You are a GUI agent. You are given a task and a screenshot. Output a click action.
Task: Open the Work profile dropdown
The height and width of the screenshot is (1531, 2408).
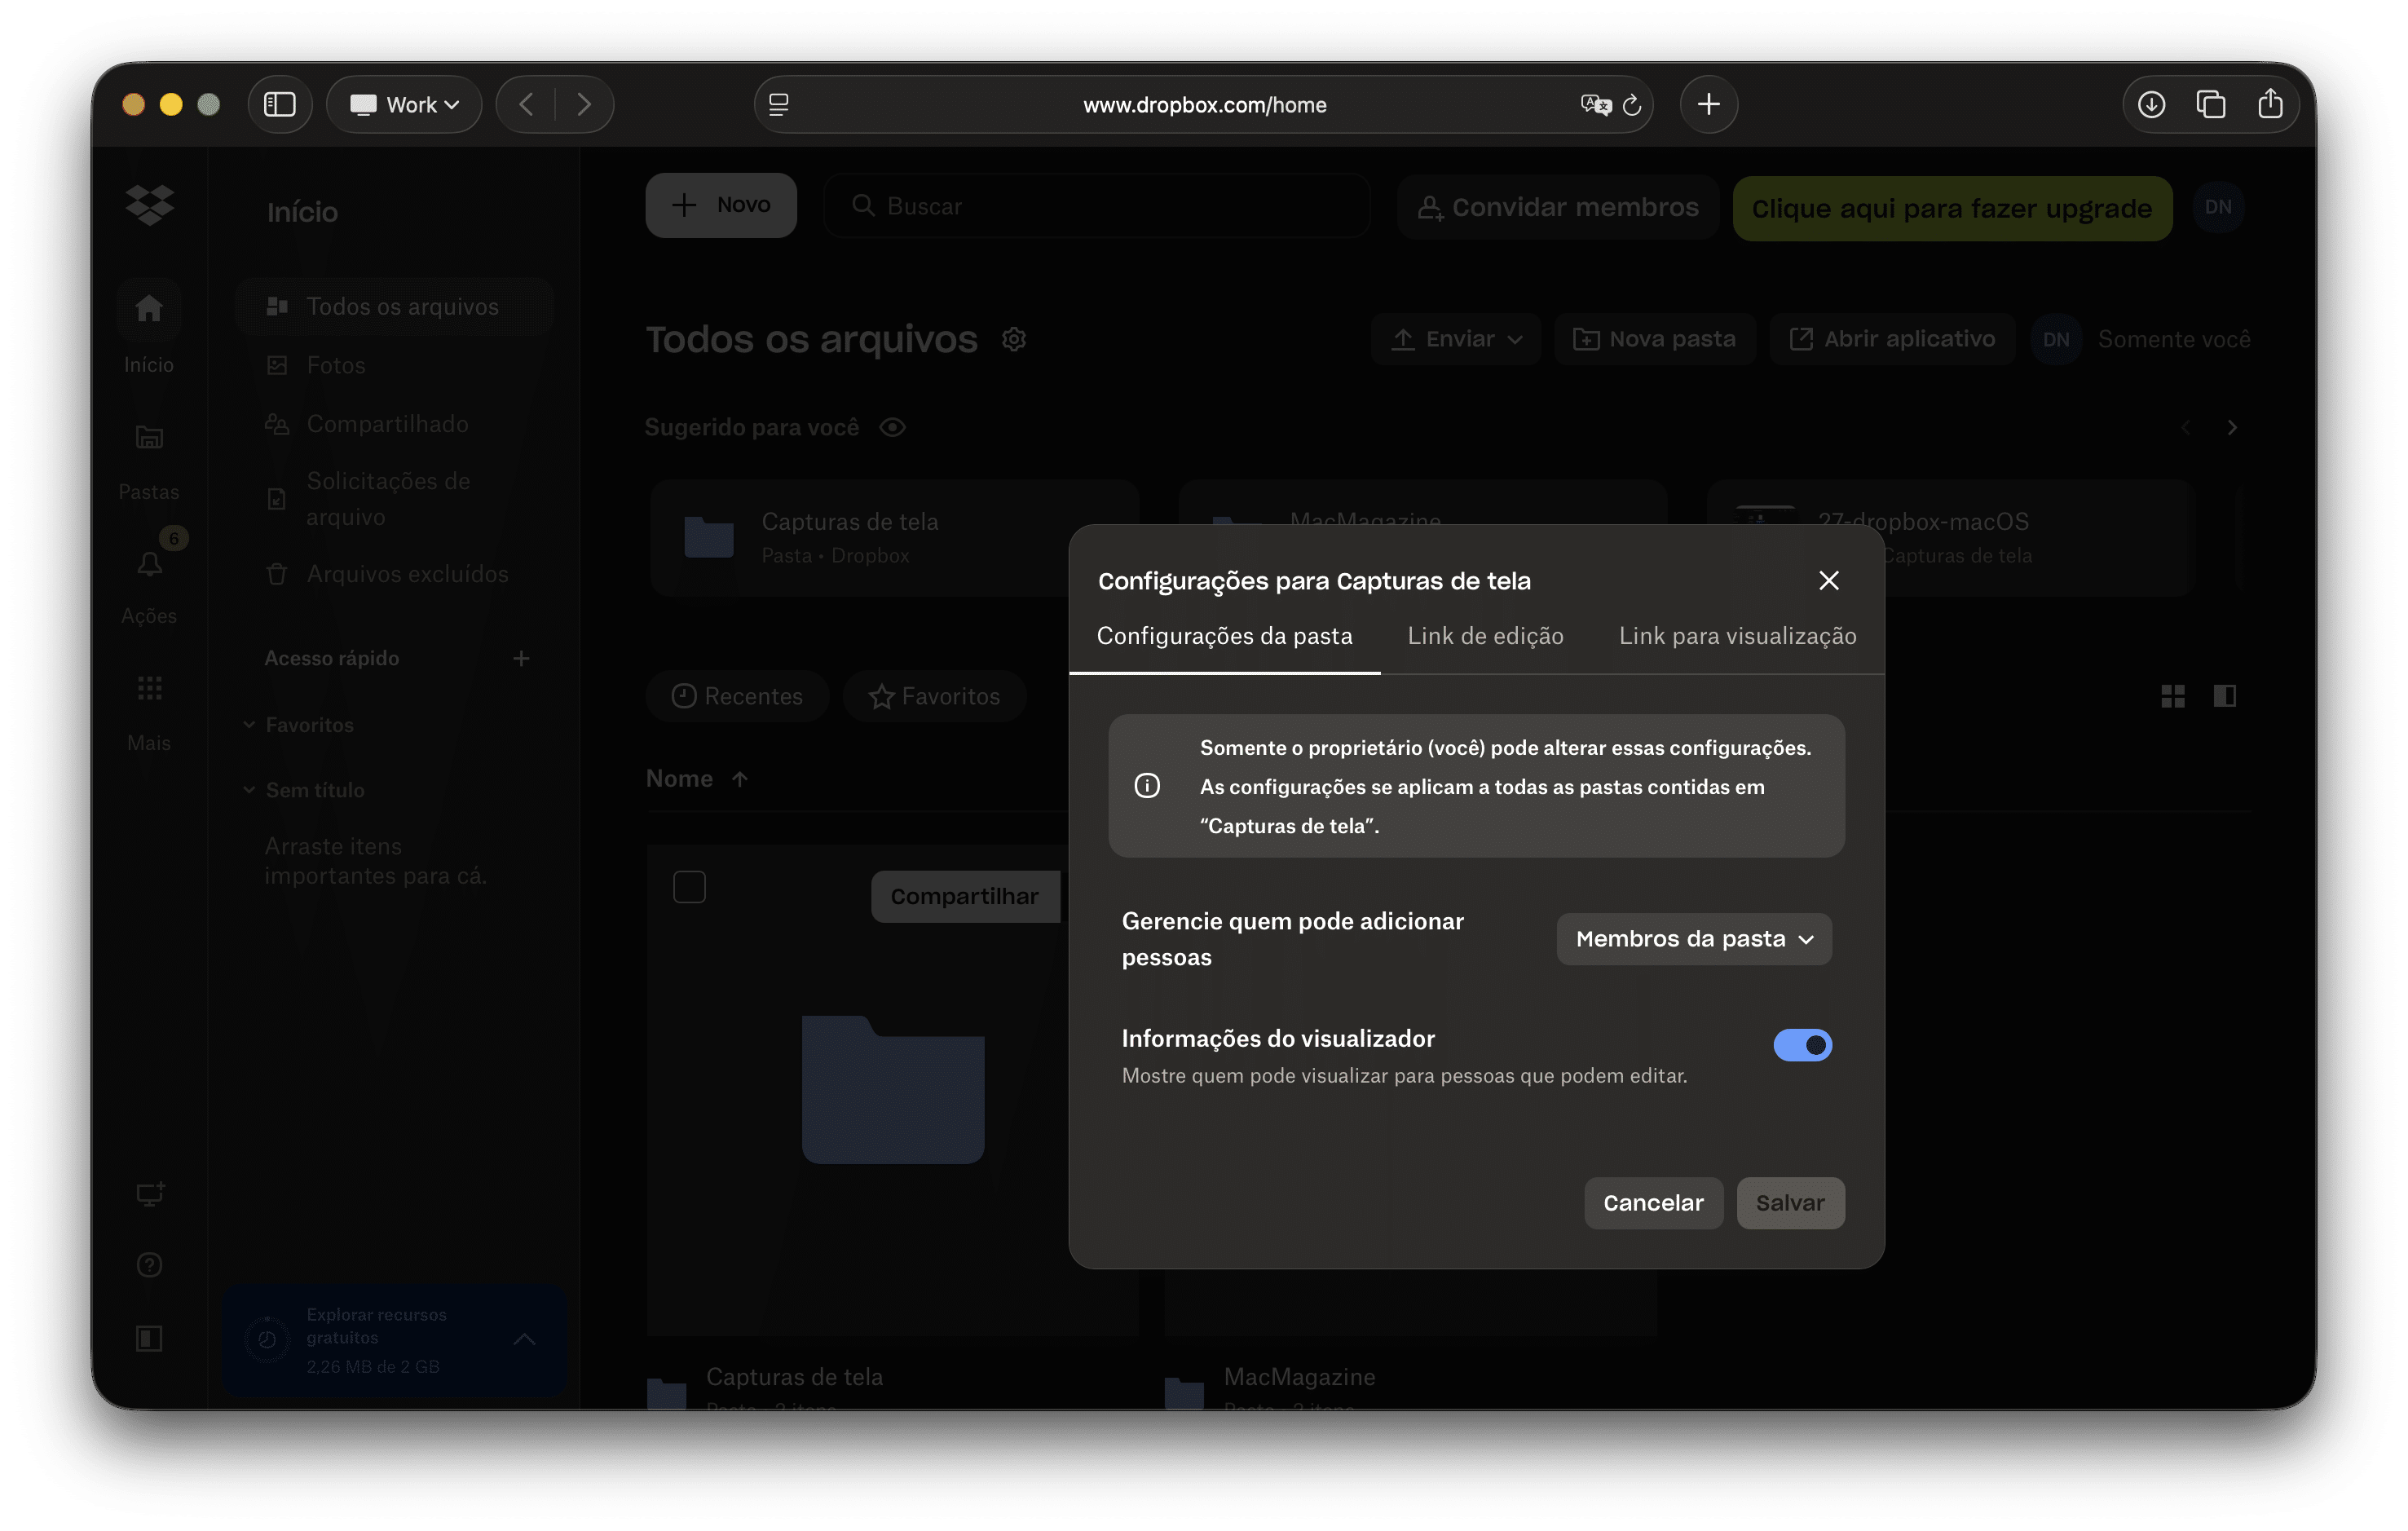tap(404, 104)
